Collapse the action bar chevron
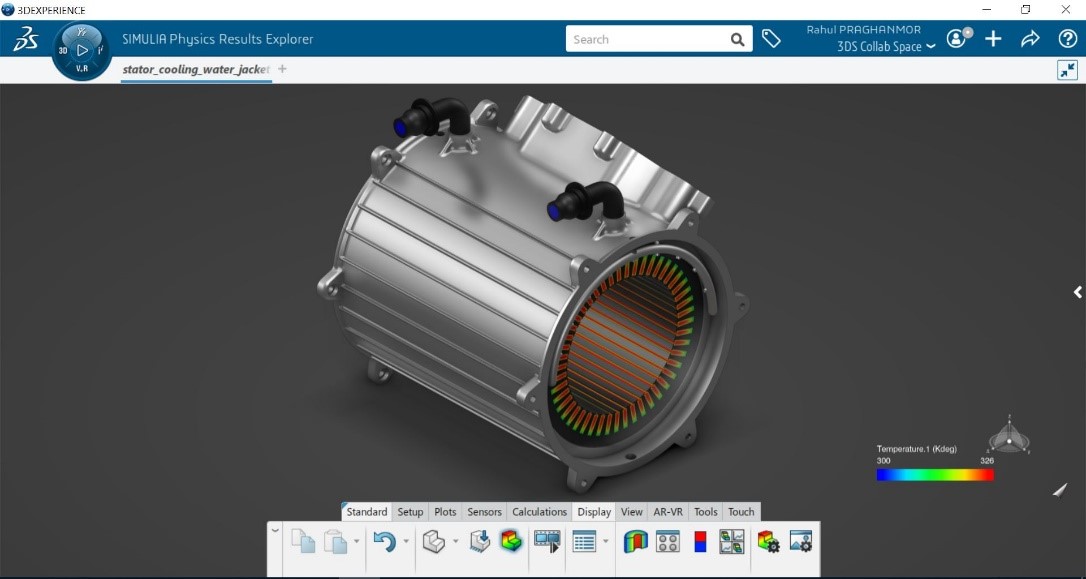Viewport: 1086px width, 579px height. [x=276, y=531]
